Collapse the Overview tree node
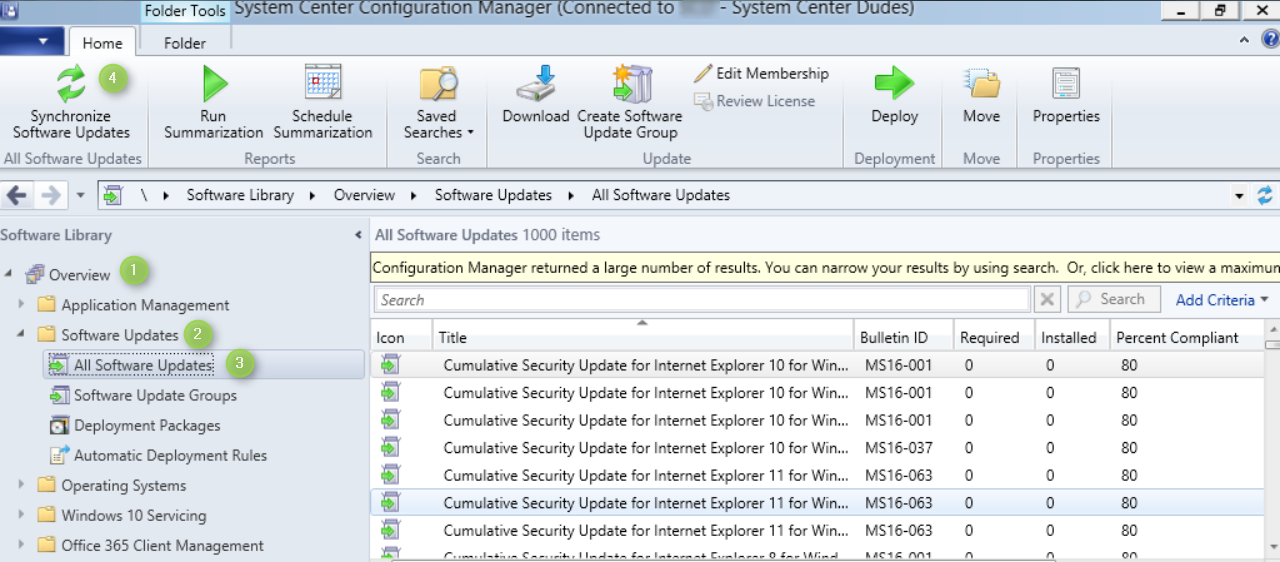 point(9,274)
